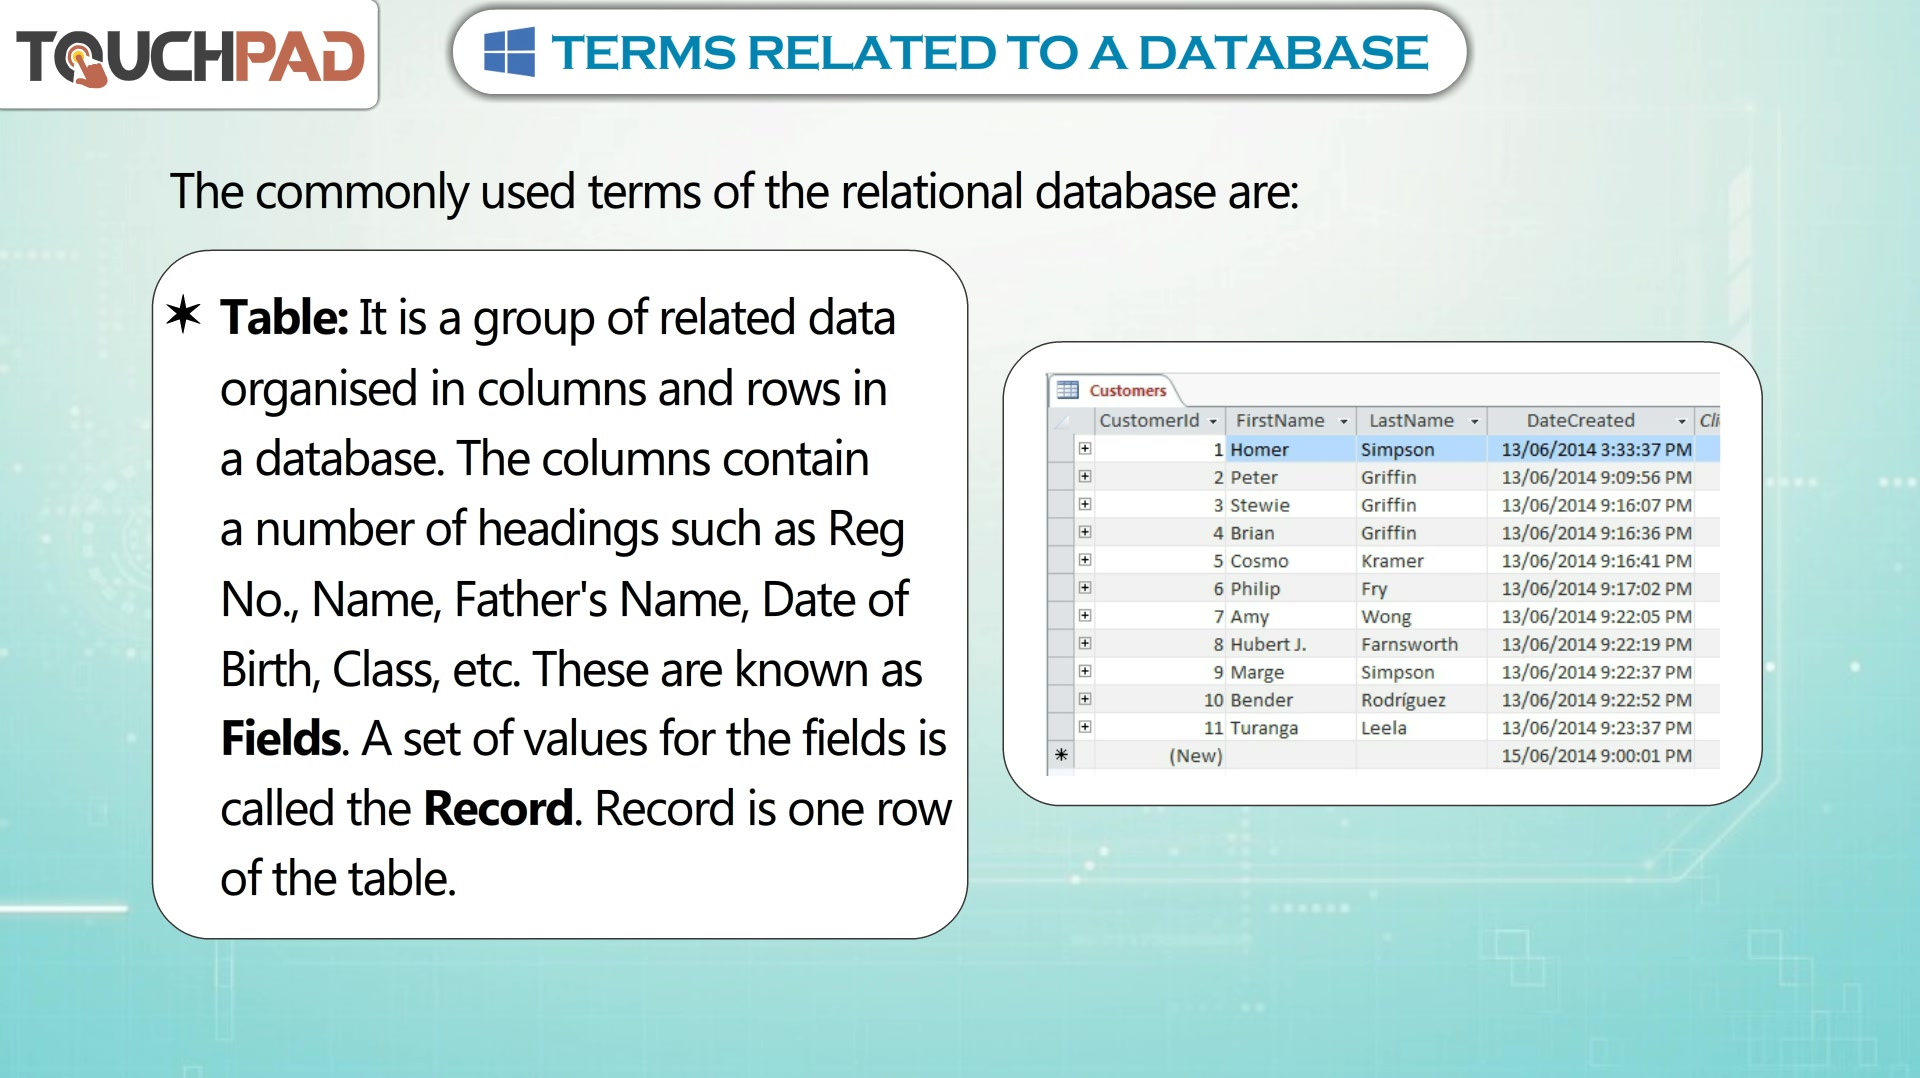This screenshot has width=1920, height=1078.
Task: Click the '13/06/2014 9:09:56 PM' date cell
Action: tap(1590, 477)
